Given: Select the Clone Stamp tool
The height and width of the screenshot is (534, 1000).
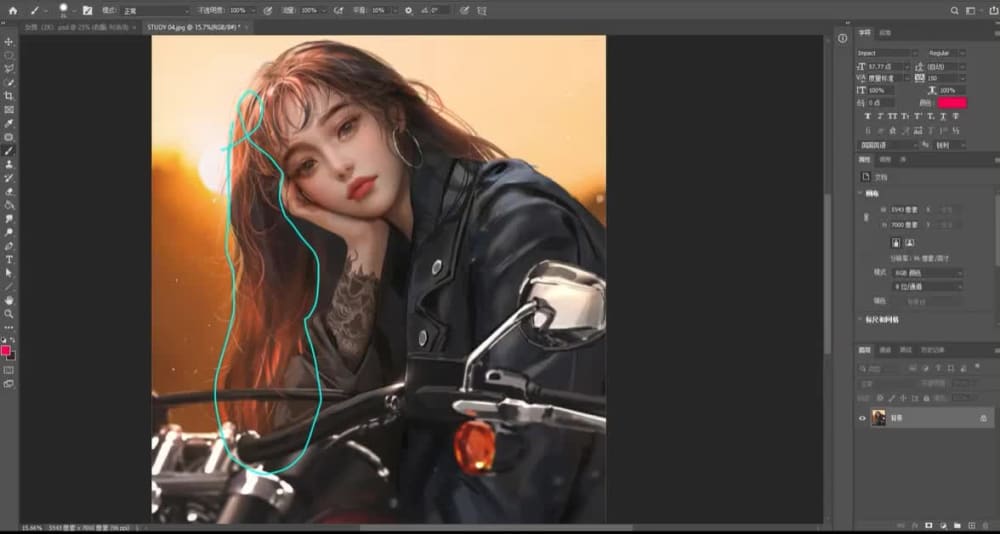Looking at the screenshot, I should point(9,164).
